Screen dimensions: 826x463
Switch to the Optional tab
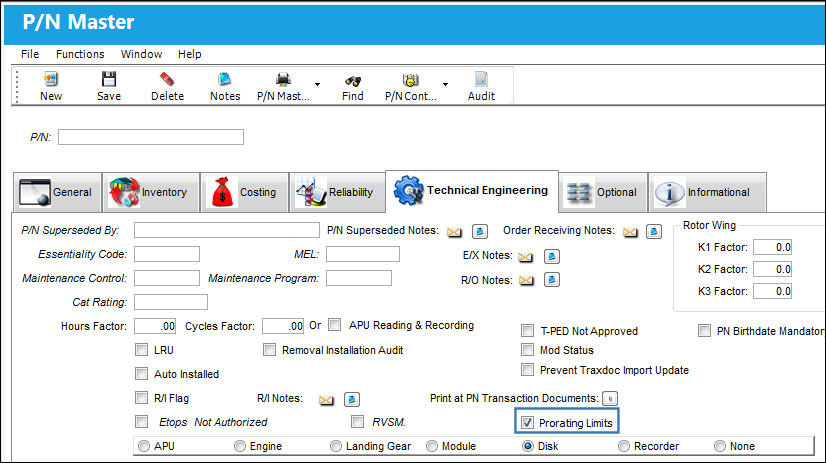tap(603, 192)
